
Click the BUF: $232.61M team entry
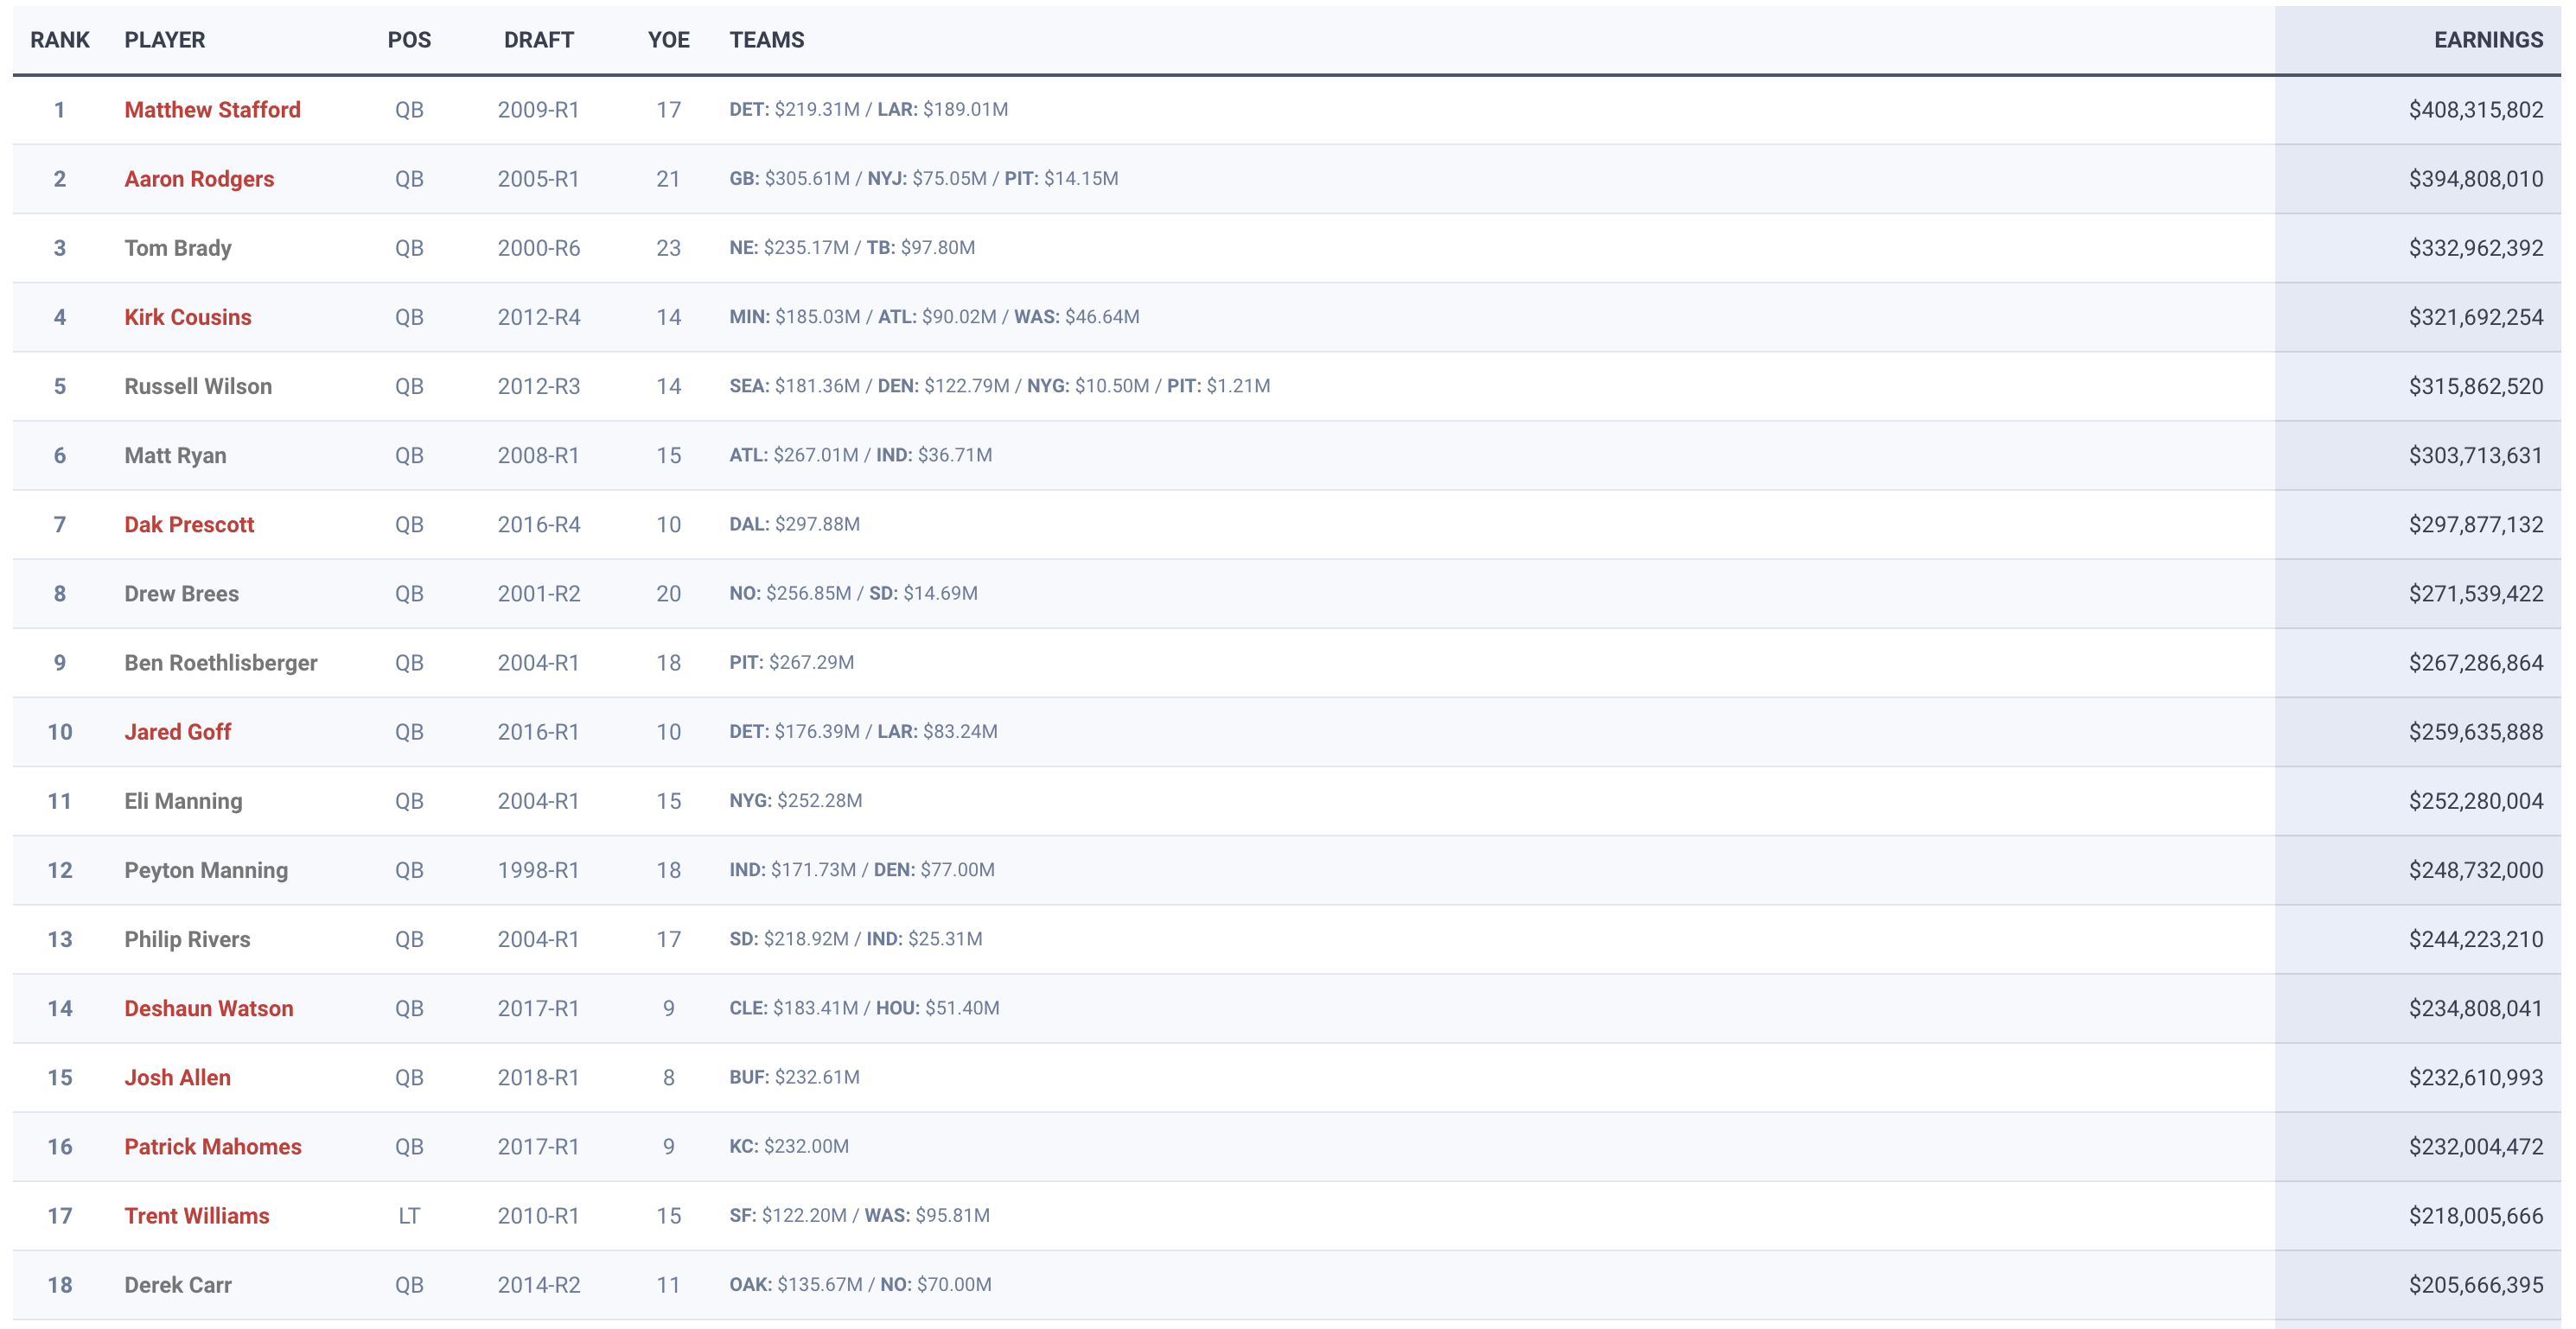(794, 1077)
